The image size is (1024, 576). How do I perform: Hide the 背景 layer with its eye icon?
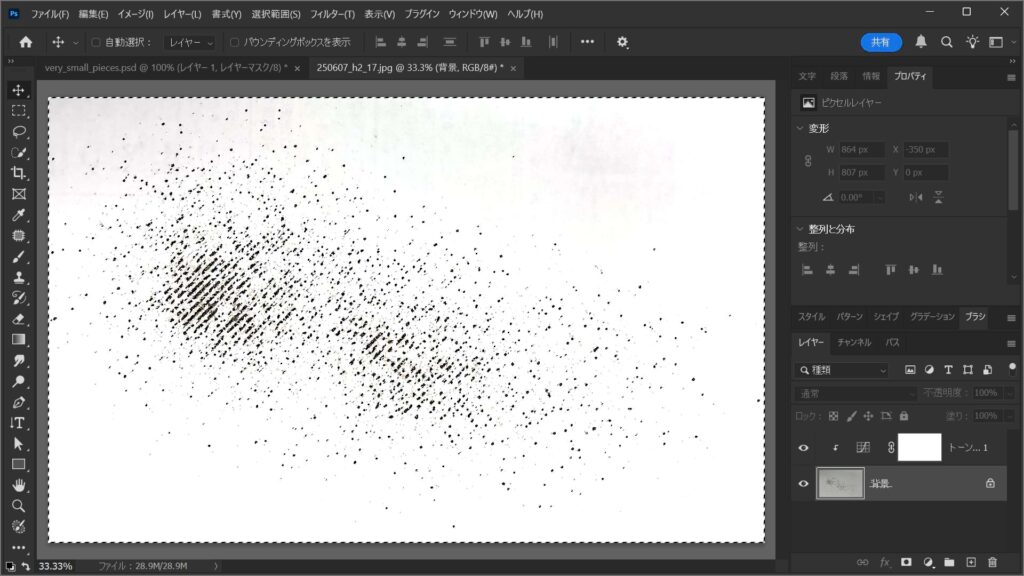803,483
